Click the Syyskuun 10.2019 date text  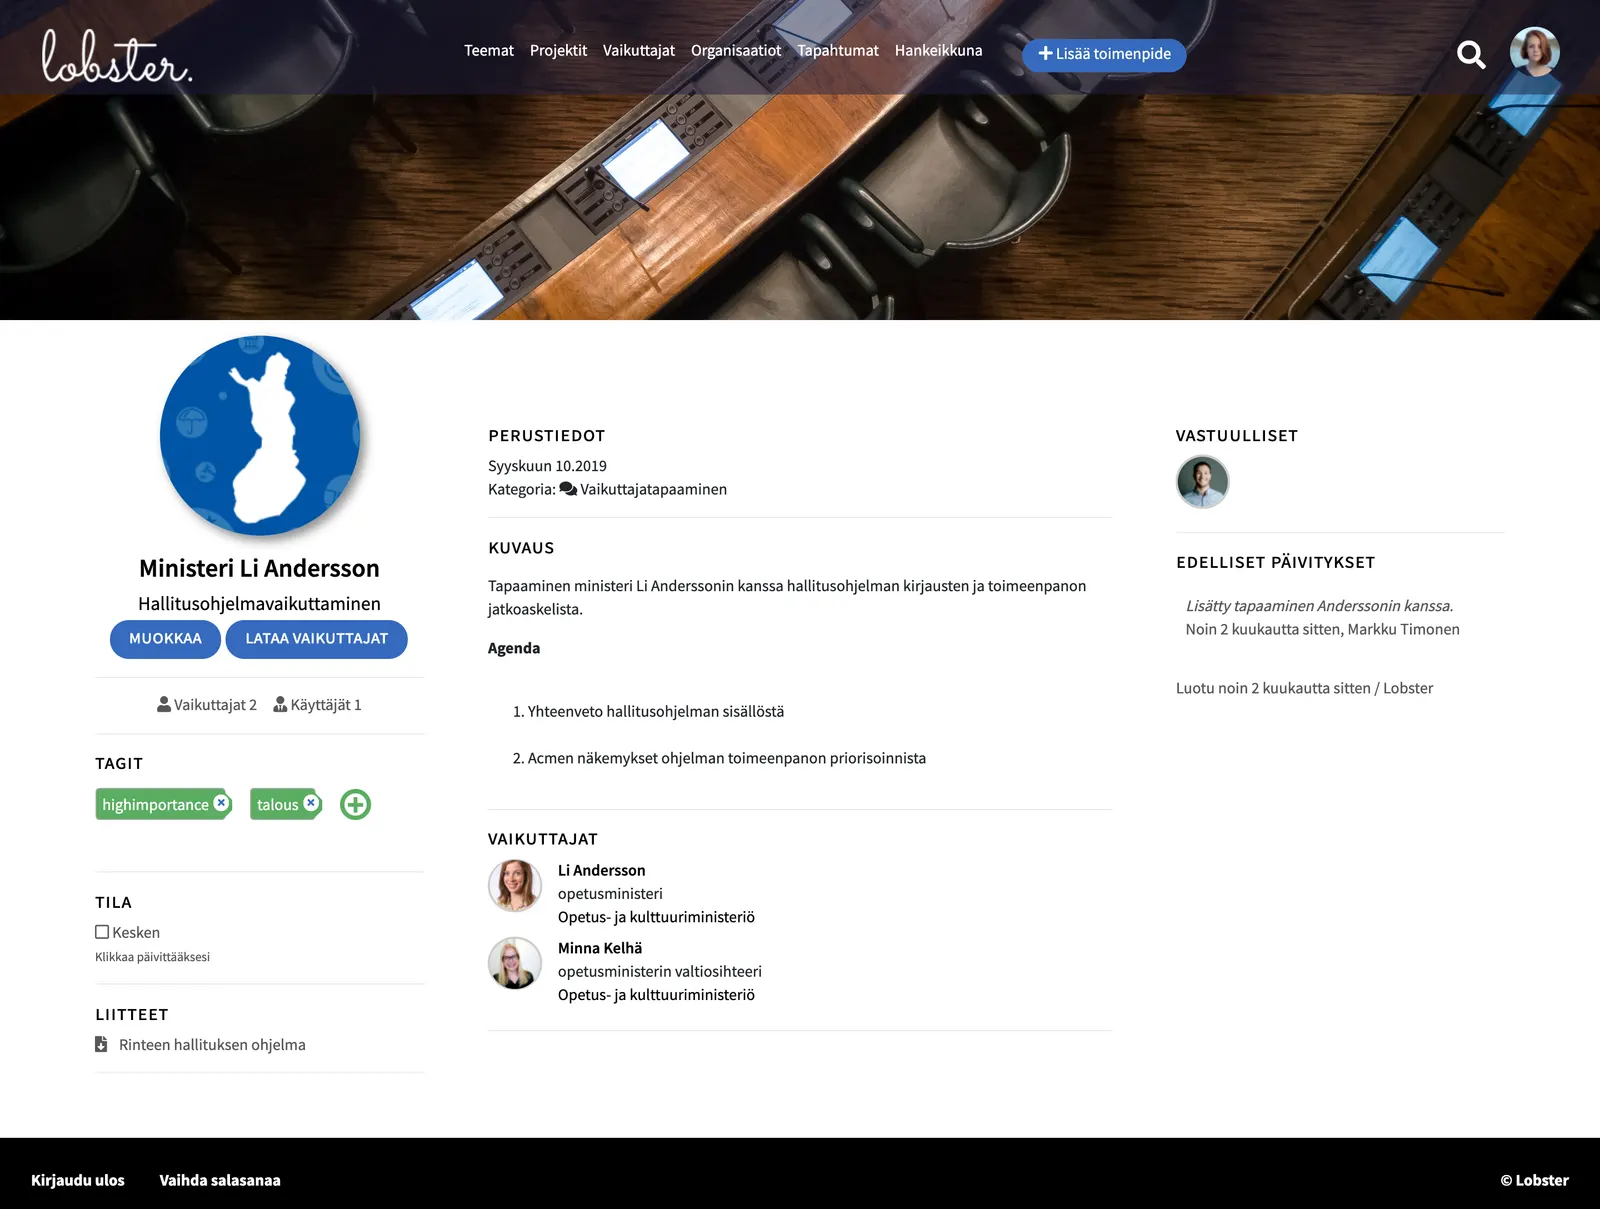[547, 466]
